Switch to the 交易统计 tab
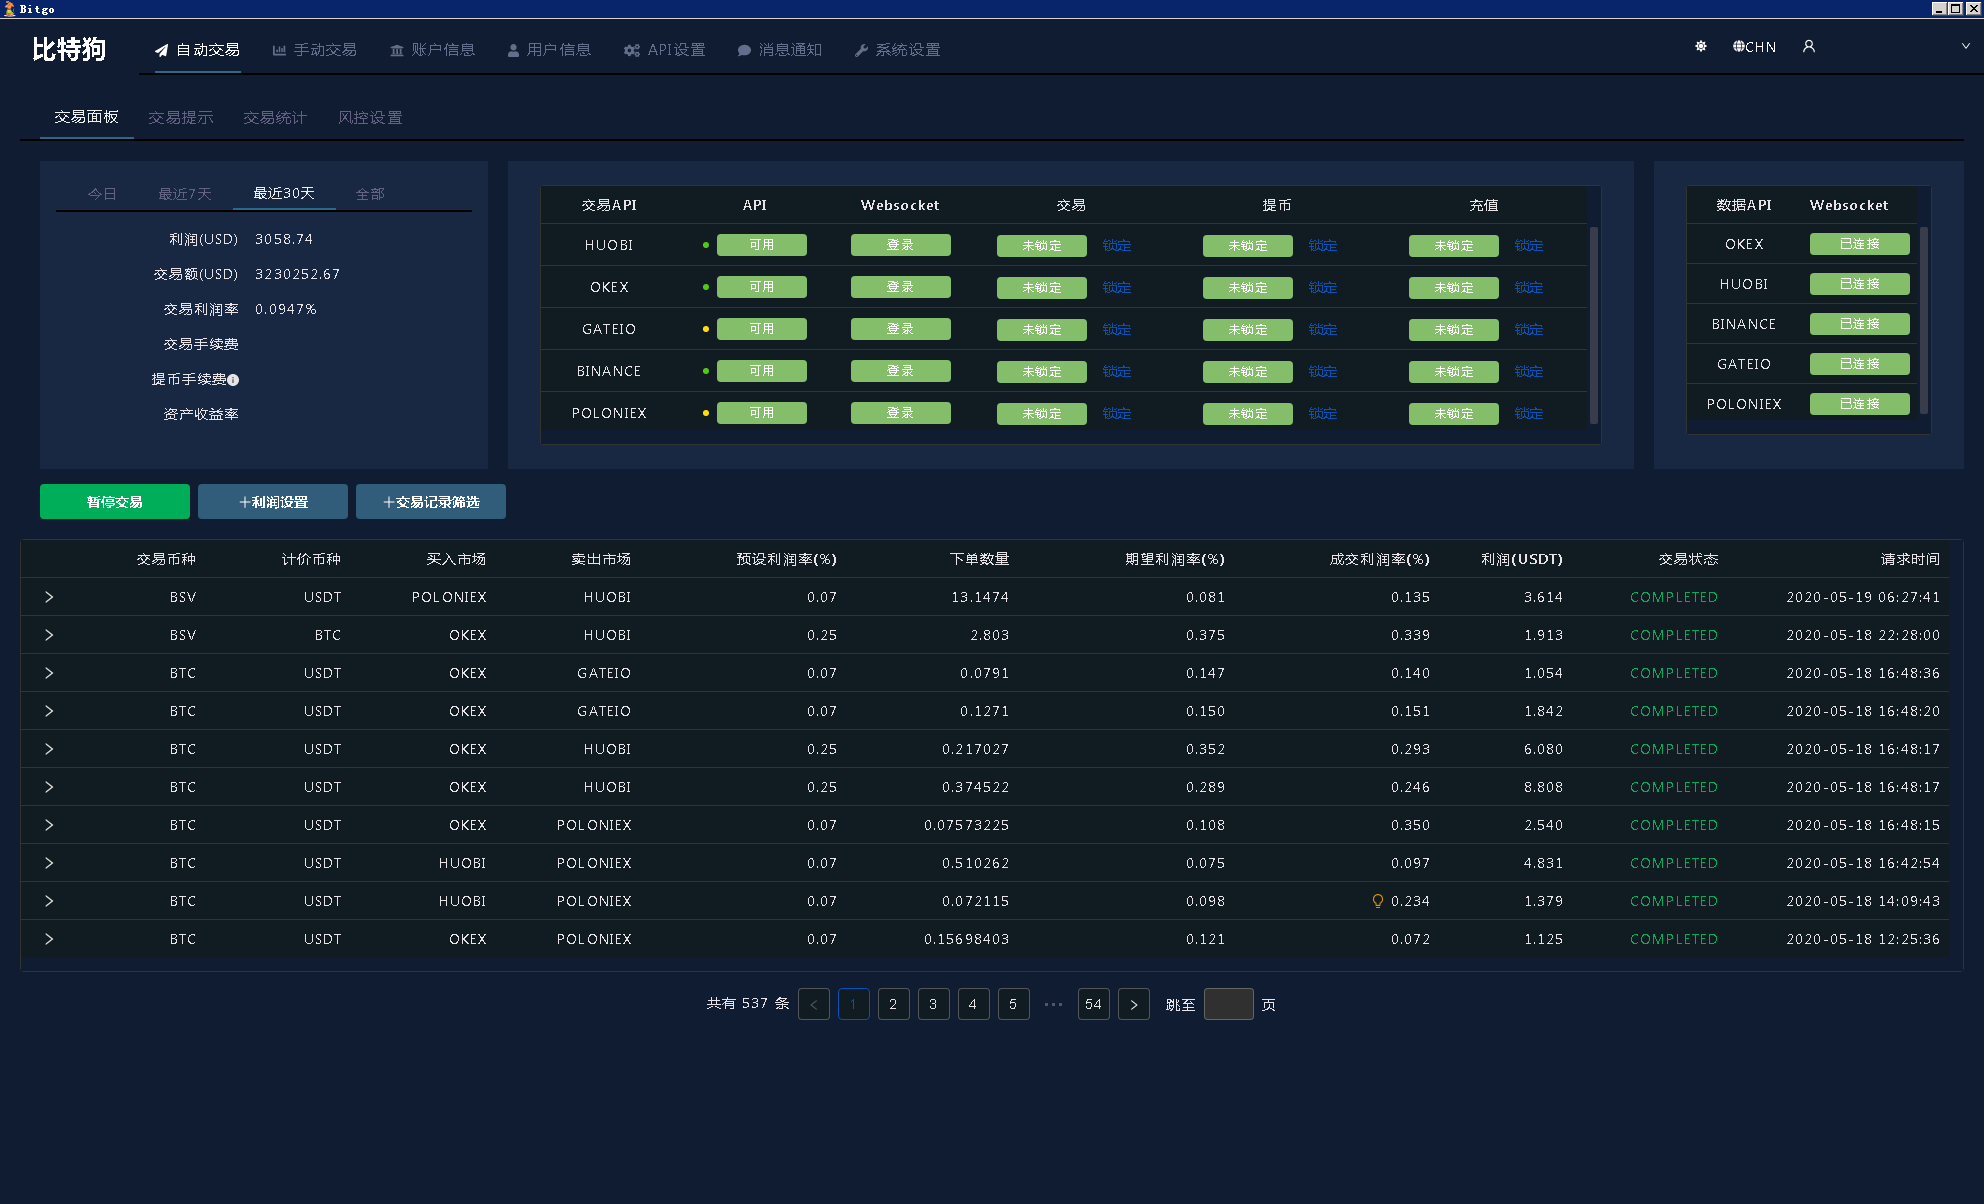The image size is (1984, 1204). pyautogui.click(x=275, y=118)
